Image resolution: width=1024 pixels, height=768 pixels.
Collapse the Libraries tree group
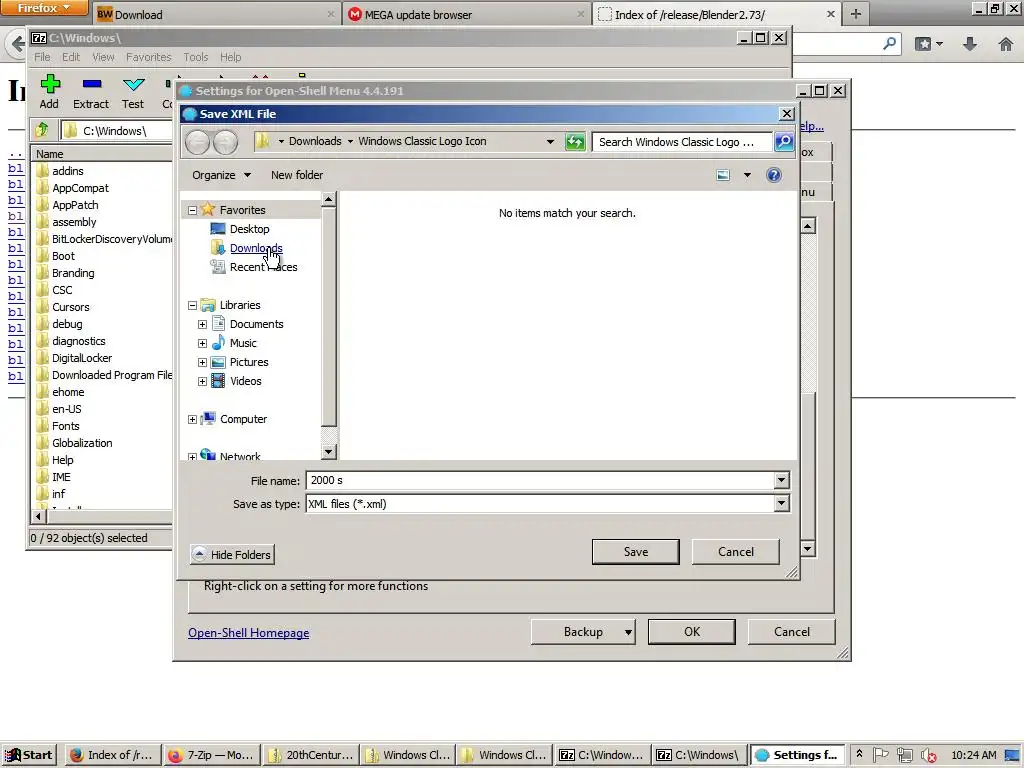192,306
